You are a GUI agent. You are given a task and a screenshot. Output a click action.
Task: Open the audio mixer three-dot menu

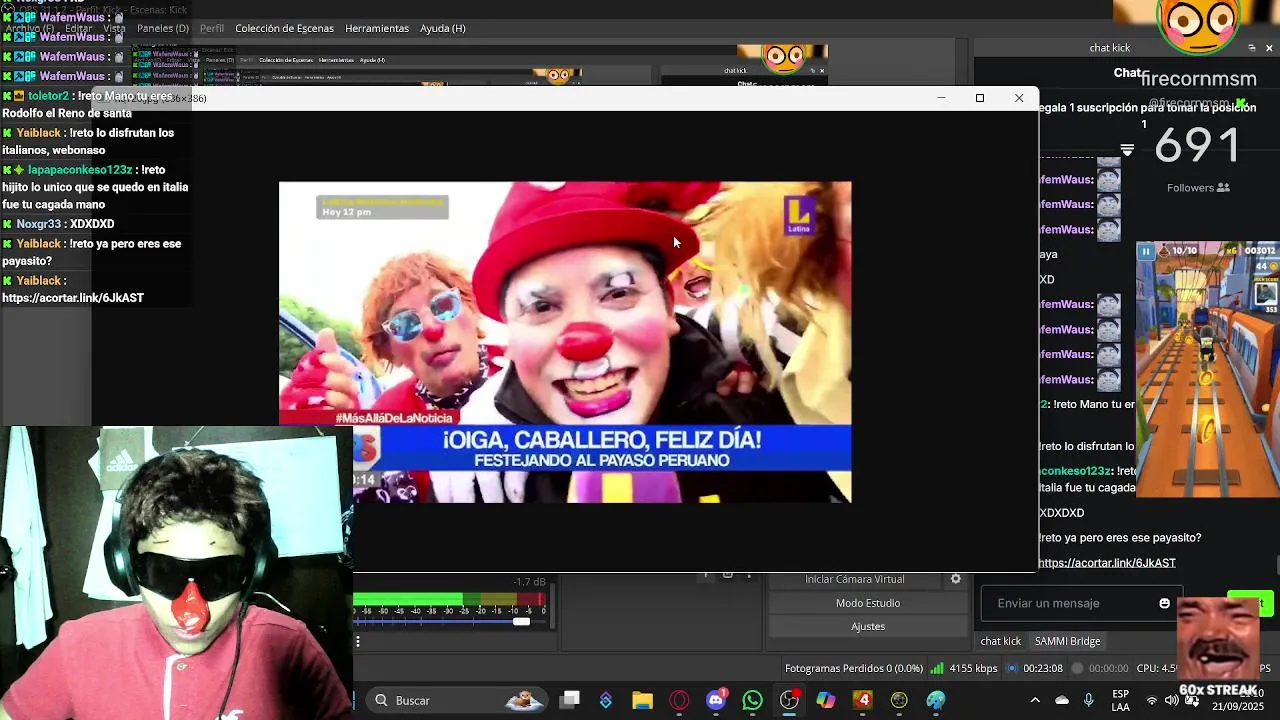click(358, 642)
